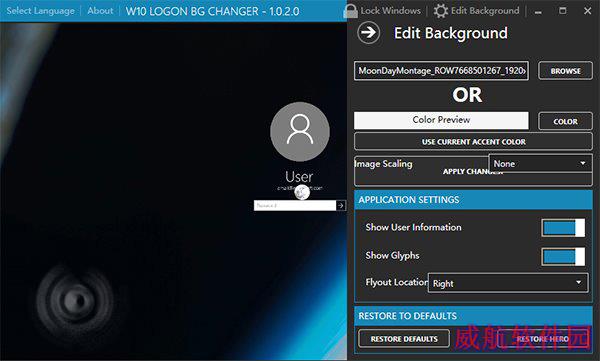The image size is (600, 361).
Task: Click the RESTORE TO DEFAULTS header
Action: pos(473,316)
